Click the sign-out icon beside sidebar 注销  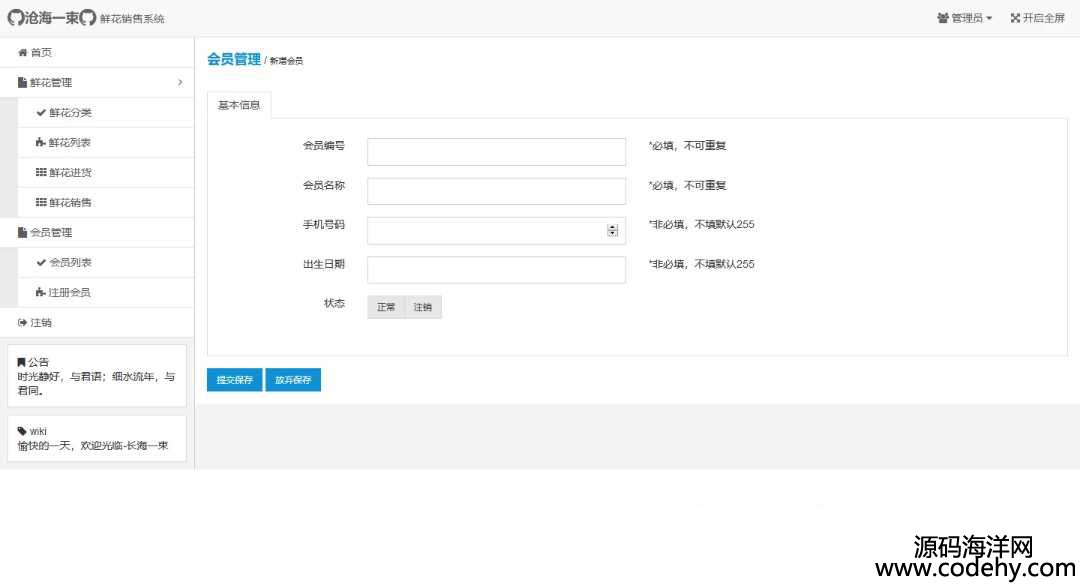23,323
